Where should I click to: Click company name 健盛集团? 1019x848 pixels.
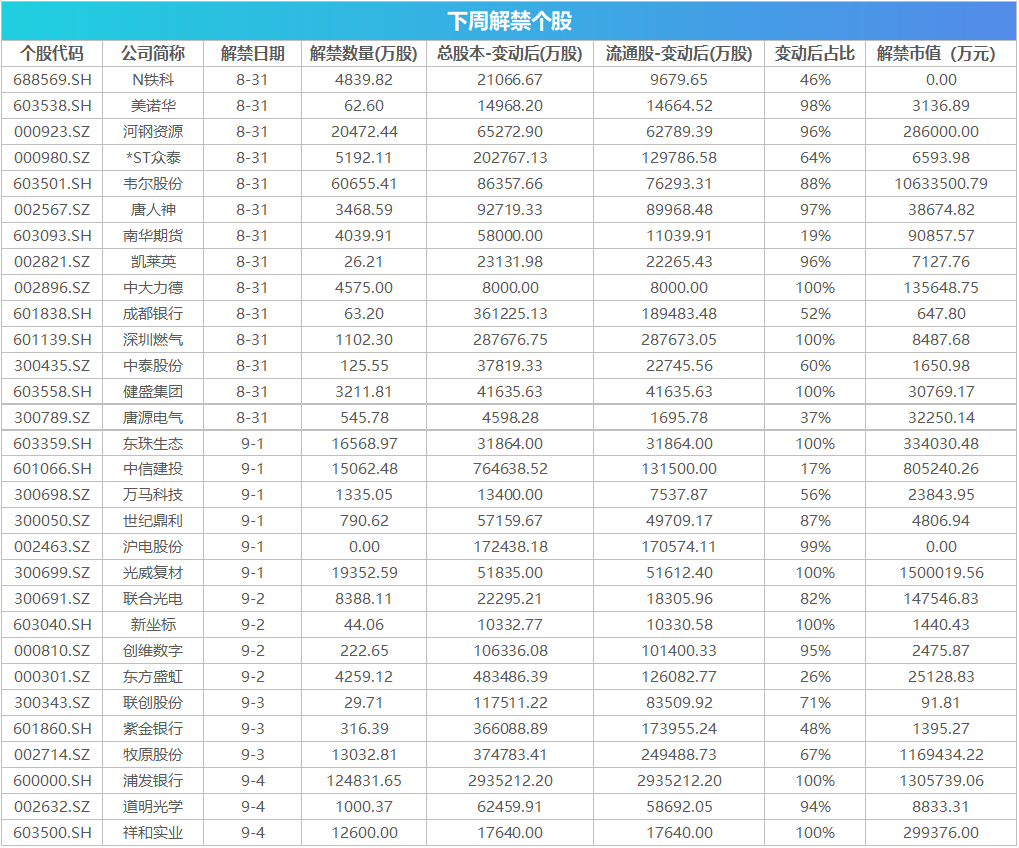pos(153,392)
